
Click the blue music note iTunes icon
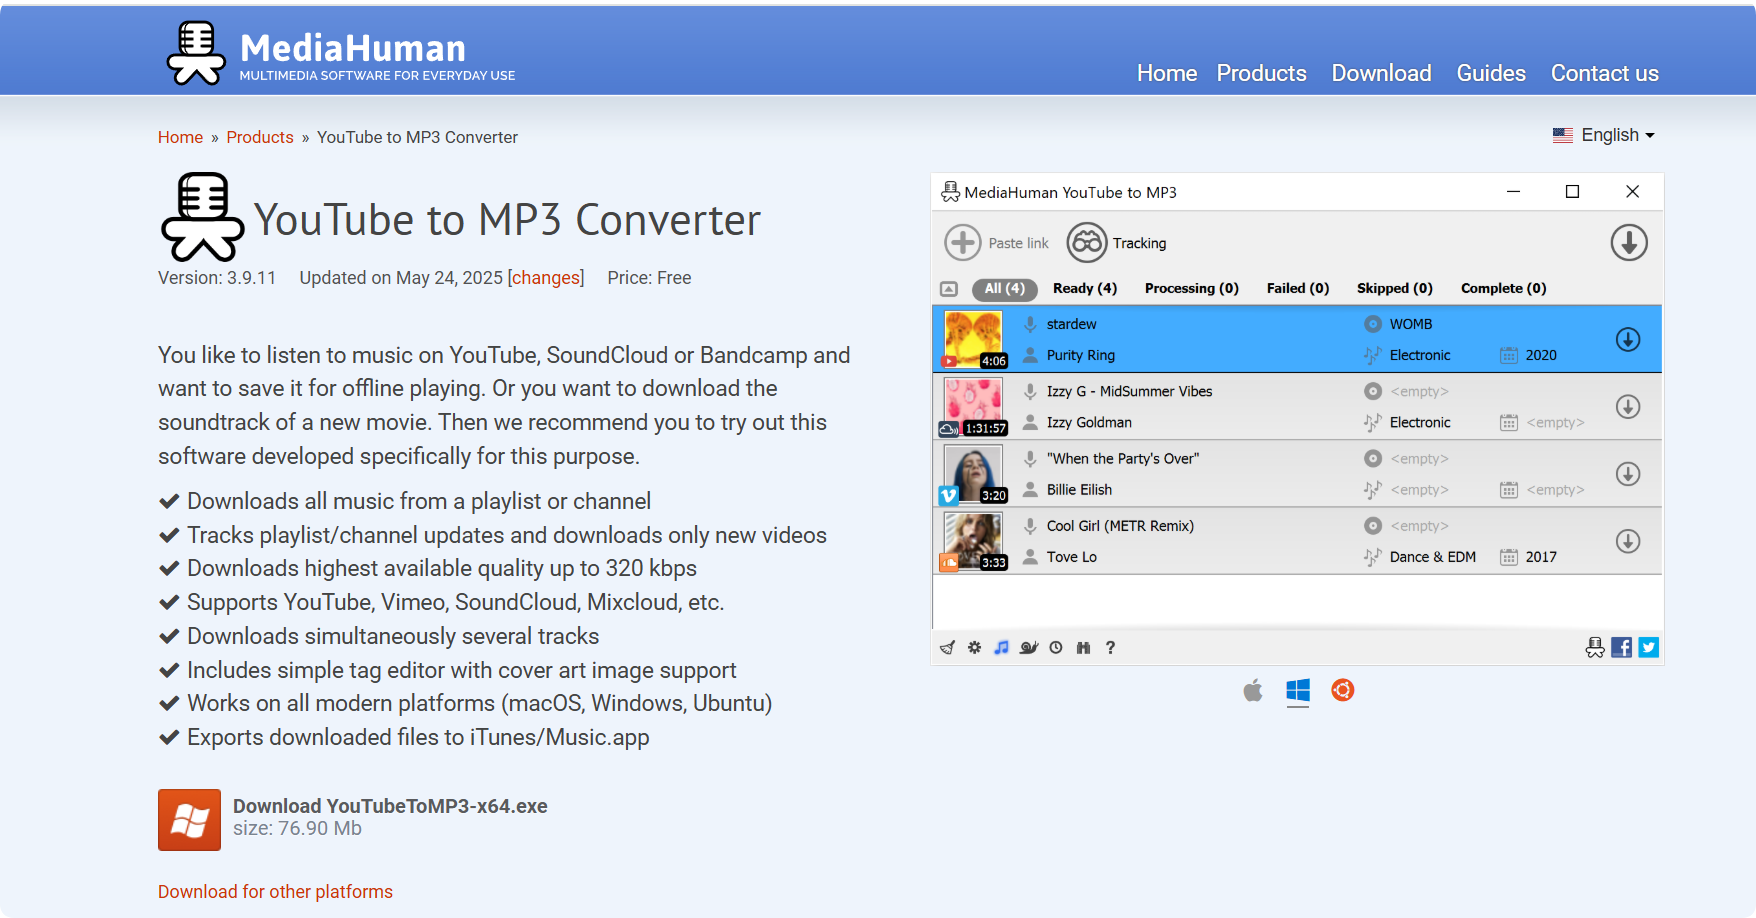pos(1001,648)
